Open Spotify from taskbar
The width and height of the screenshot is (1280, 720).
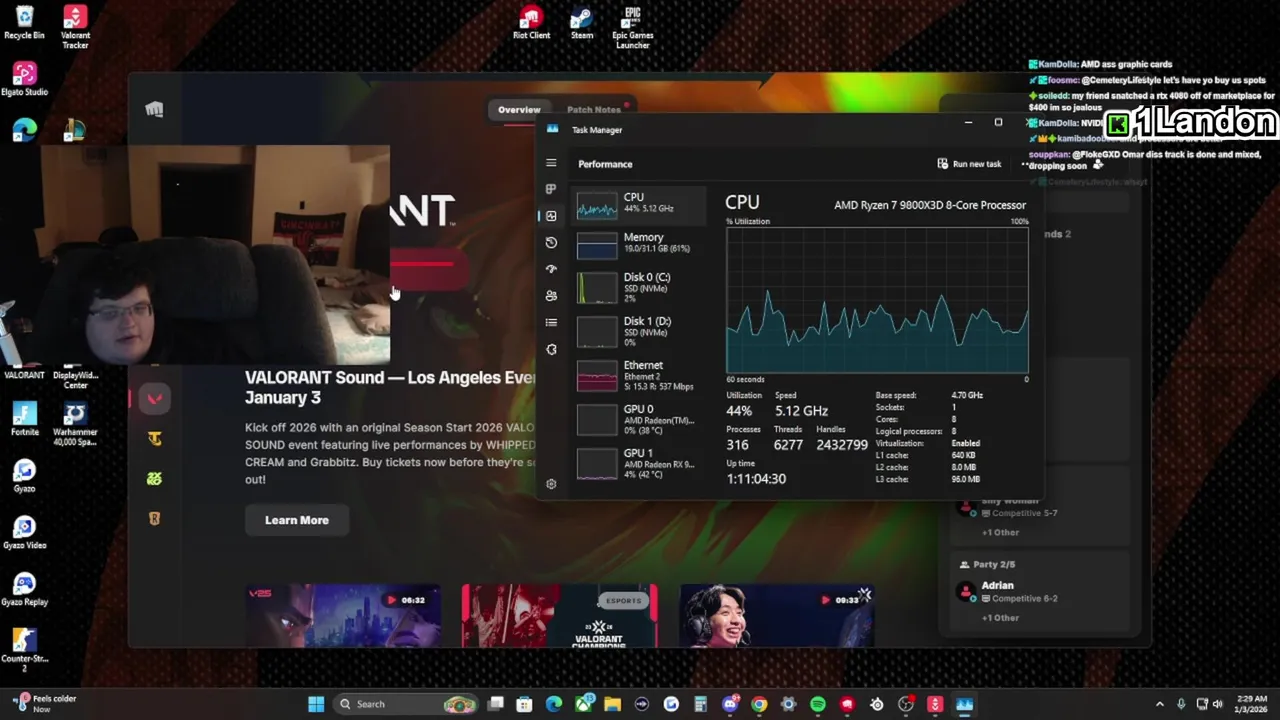818,704
